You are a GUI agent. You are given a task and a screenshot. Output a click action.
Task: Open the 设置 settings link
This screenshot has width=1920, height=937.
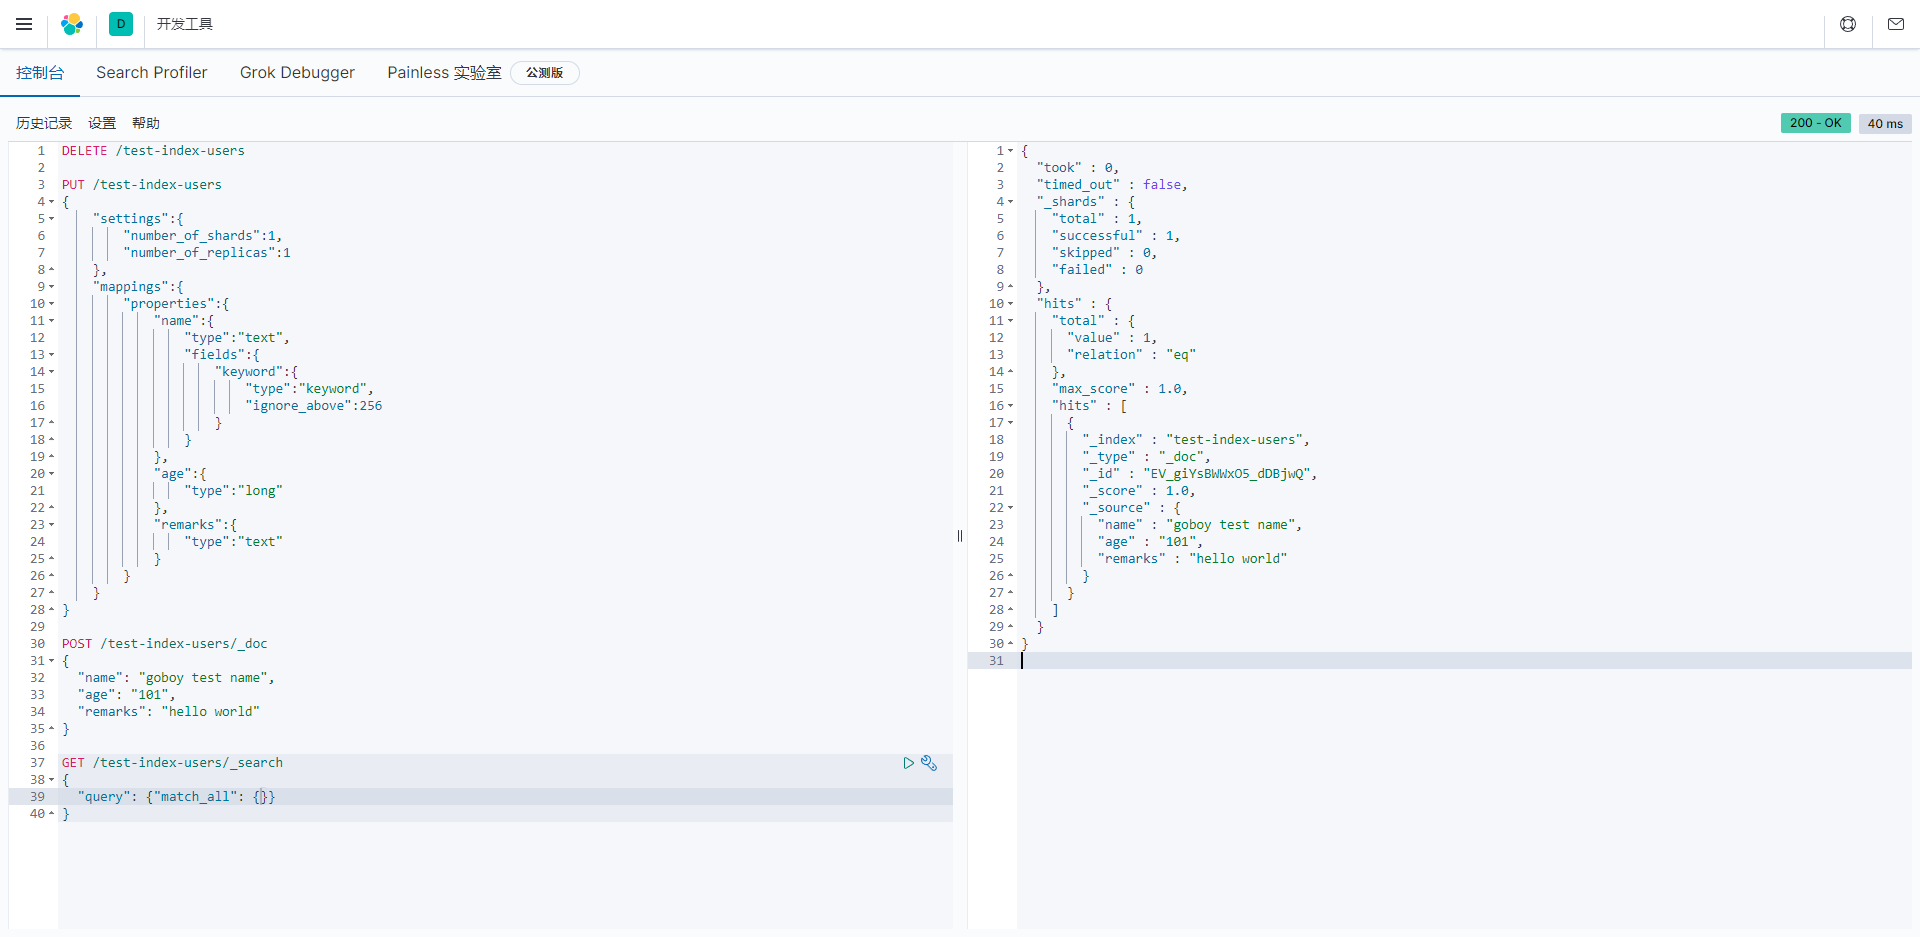point(102,123)
